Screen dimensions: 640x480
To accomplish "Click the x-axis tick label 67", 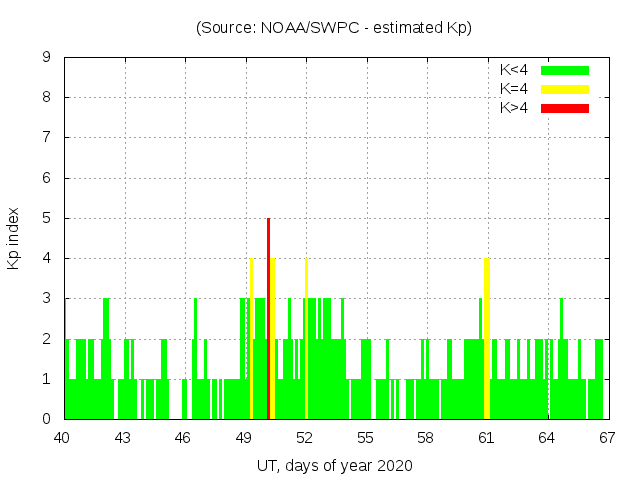I will click(x=606, y=437).
